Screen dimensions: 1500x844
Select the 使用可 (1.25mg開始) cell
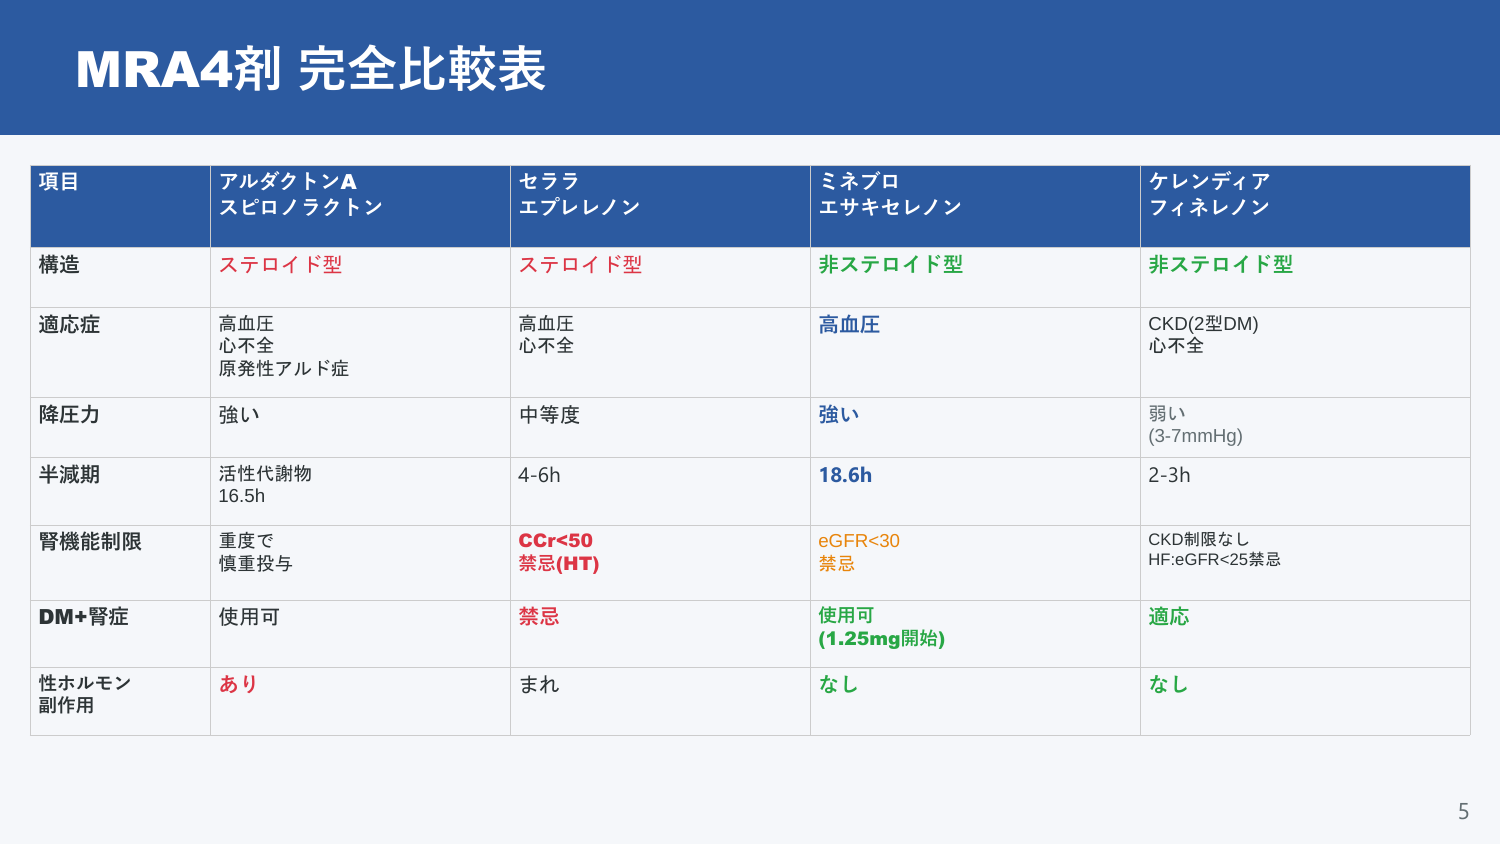click(975, 634)
